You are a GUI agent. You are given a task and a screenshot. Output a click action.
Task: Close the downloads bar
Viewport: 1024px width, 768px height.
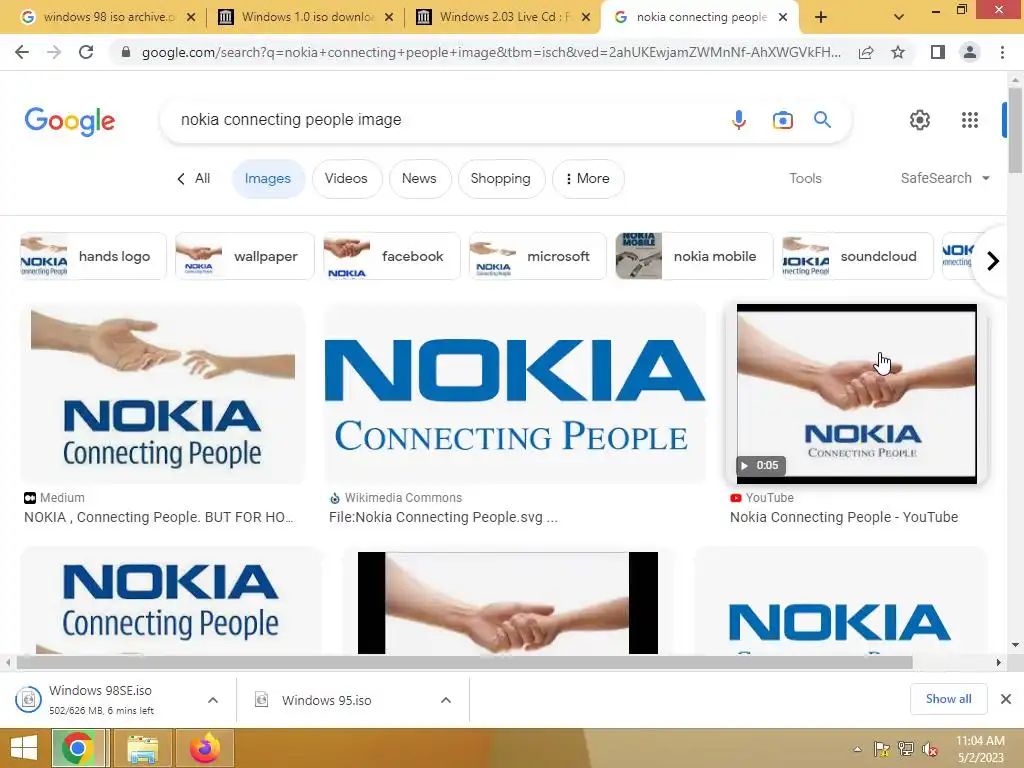[1006, 699]
